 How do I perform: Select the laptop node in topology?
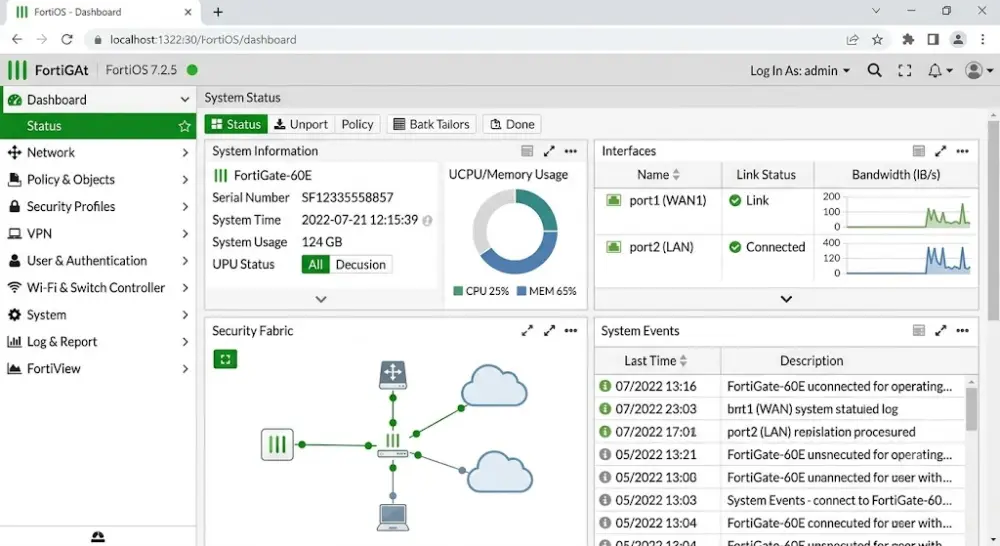[x=392, y=517]
